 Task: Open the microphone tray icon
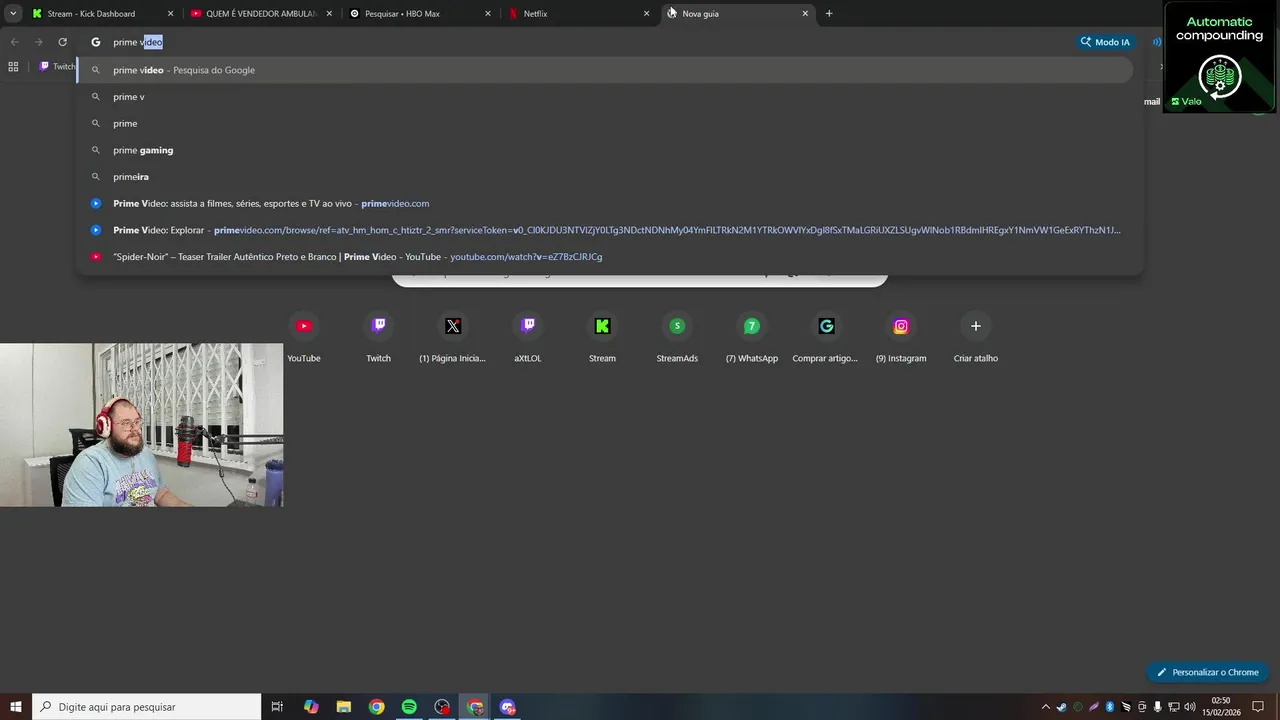point(1157,707)
